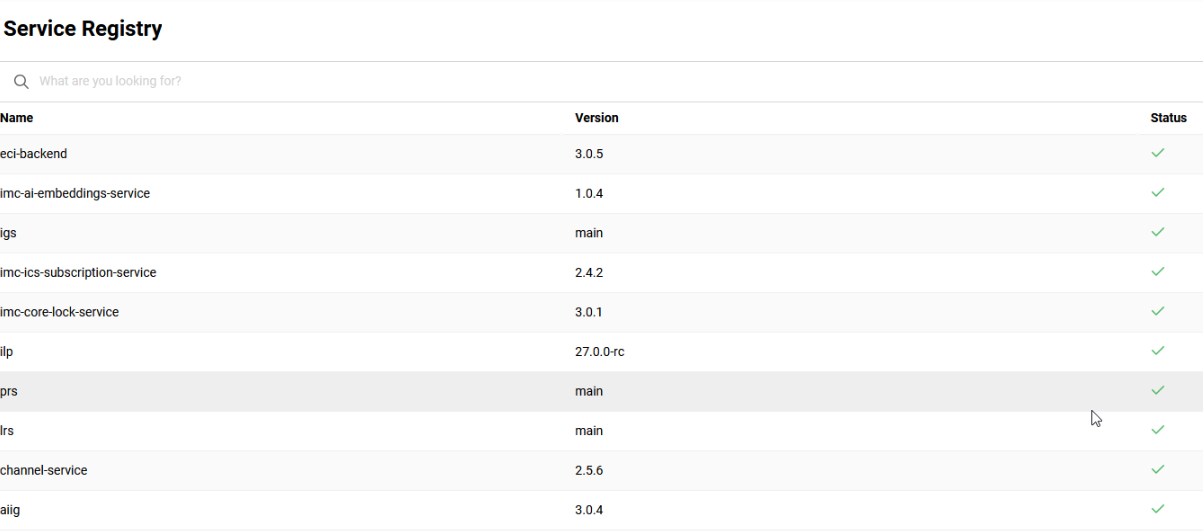Click the status checkmark in igs row
This screenshot has width=1203, height=531.
pyautogui.click(x=1158, y=232)
